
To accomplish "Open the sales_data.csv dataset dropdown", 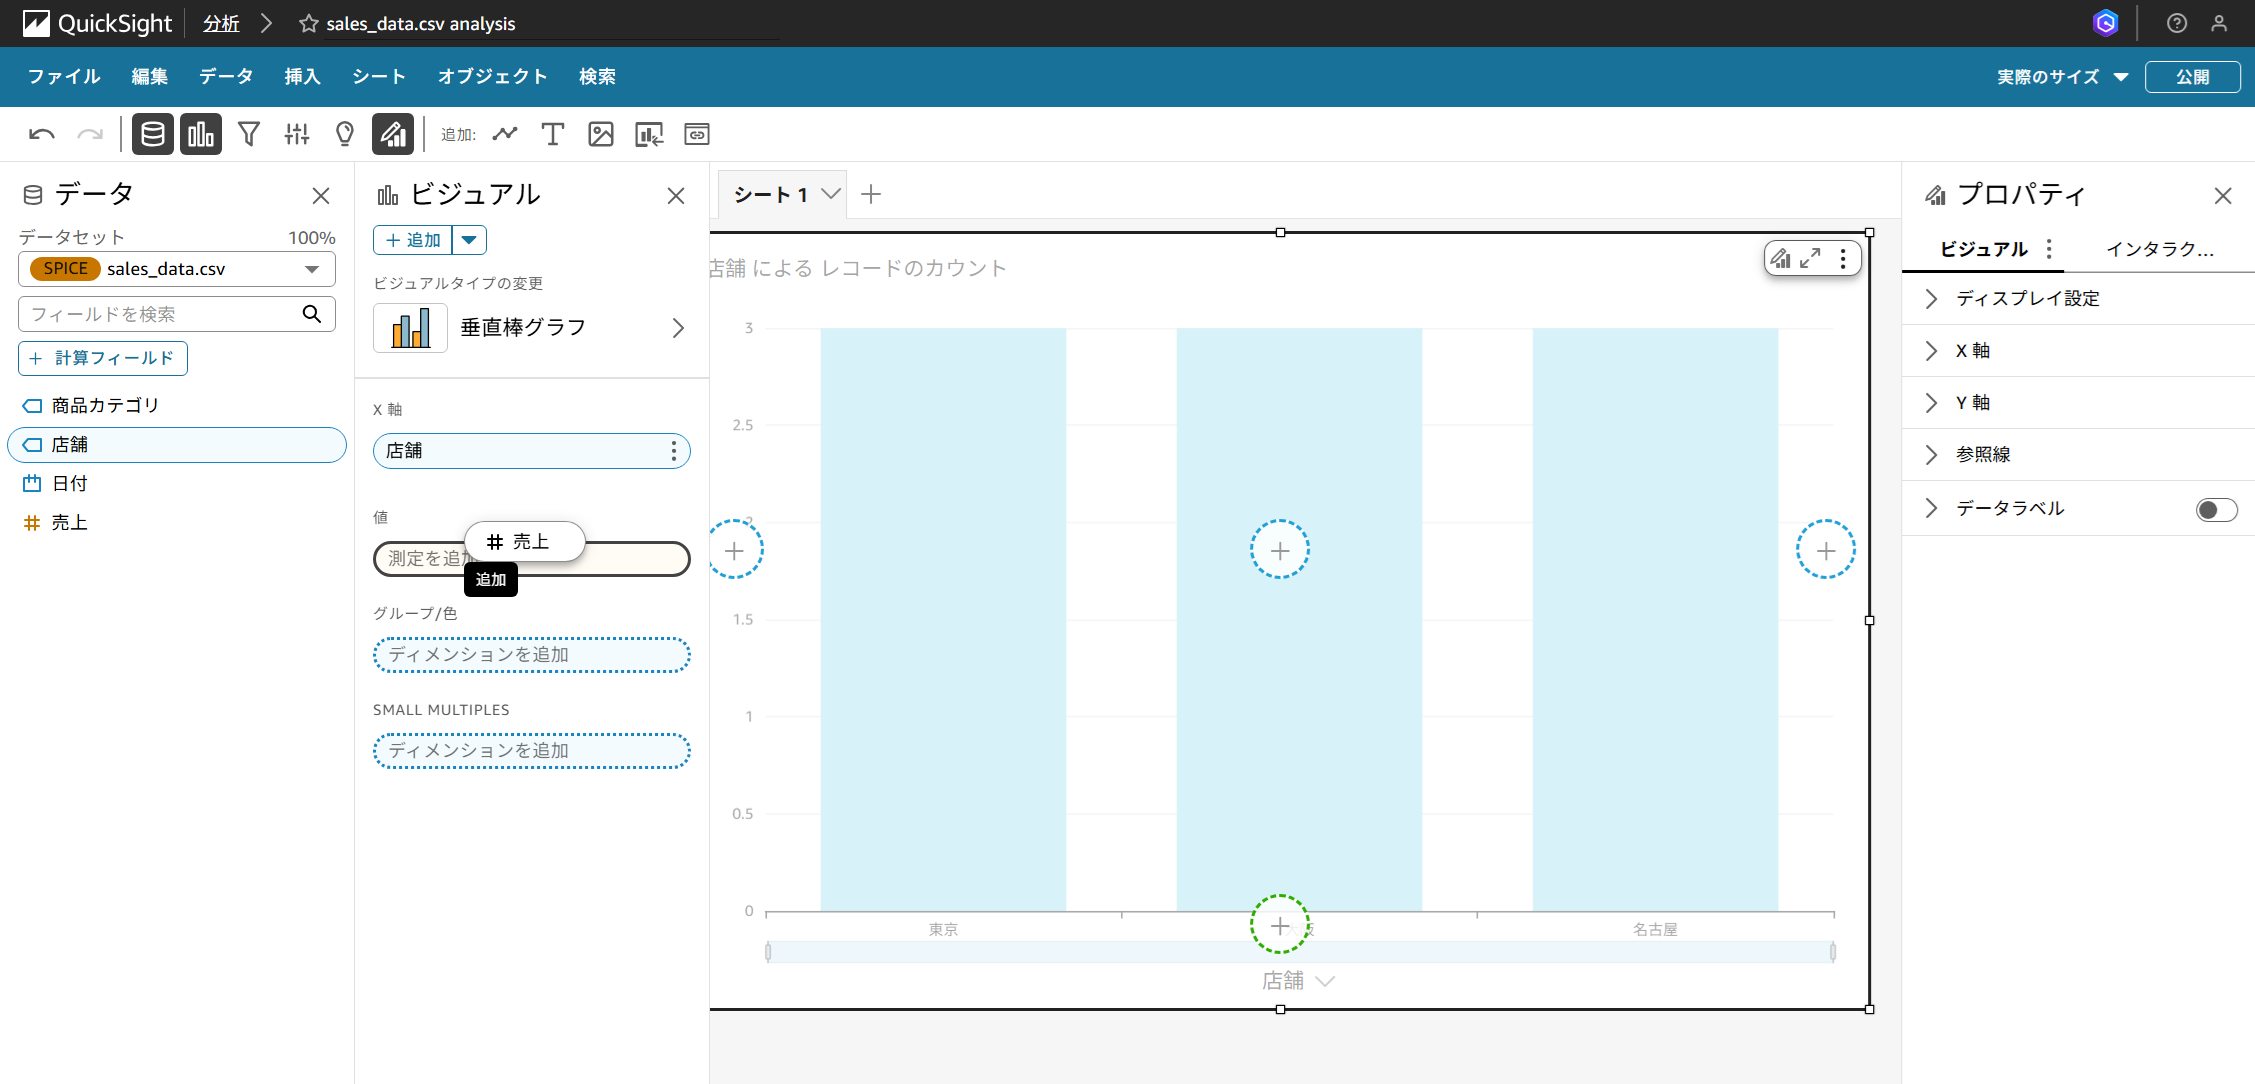I will point(312,269).
